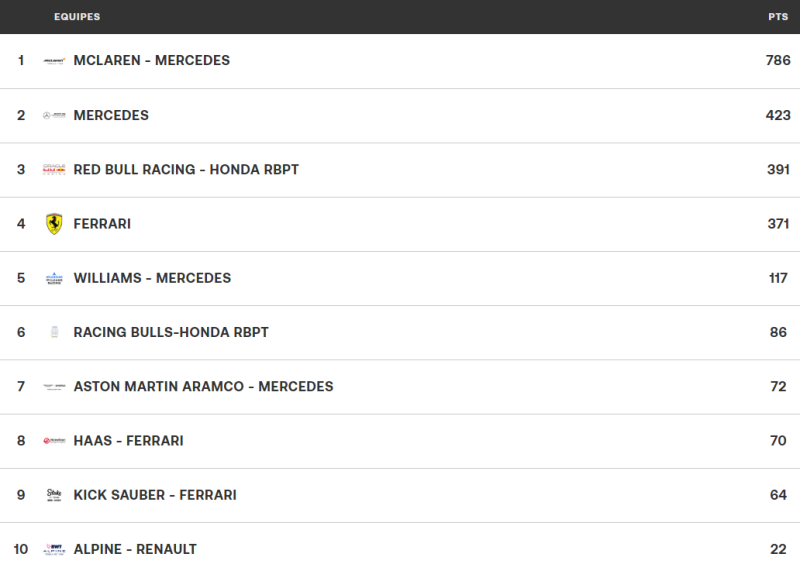Viewport: 800px width, 571px height.
Task: Open the Williams - Mercedes team link
Action: point(153,278)
